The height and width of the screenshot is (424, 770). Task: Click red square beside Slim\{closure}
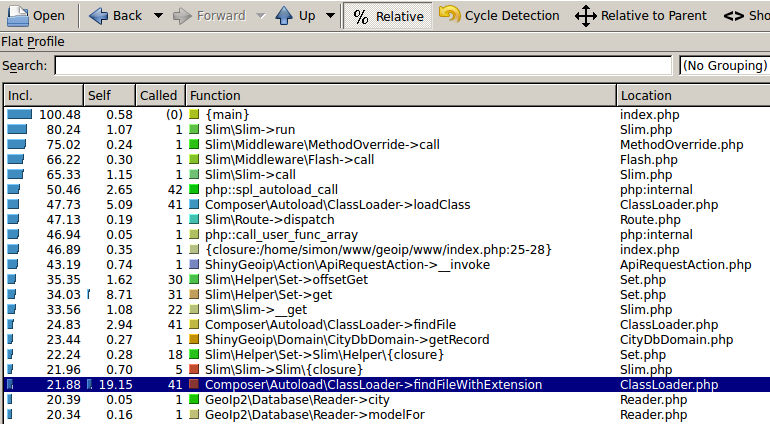[x=194, y=369]
